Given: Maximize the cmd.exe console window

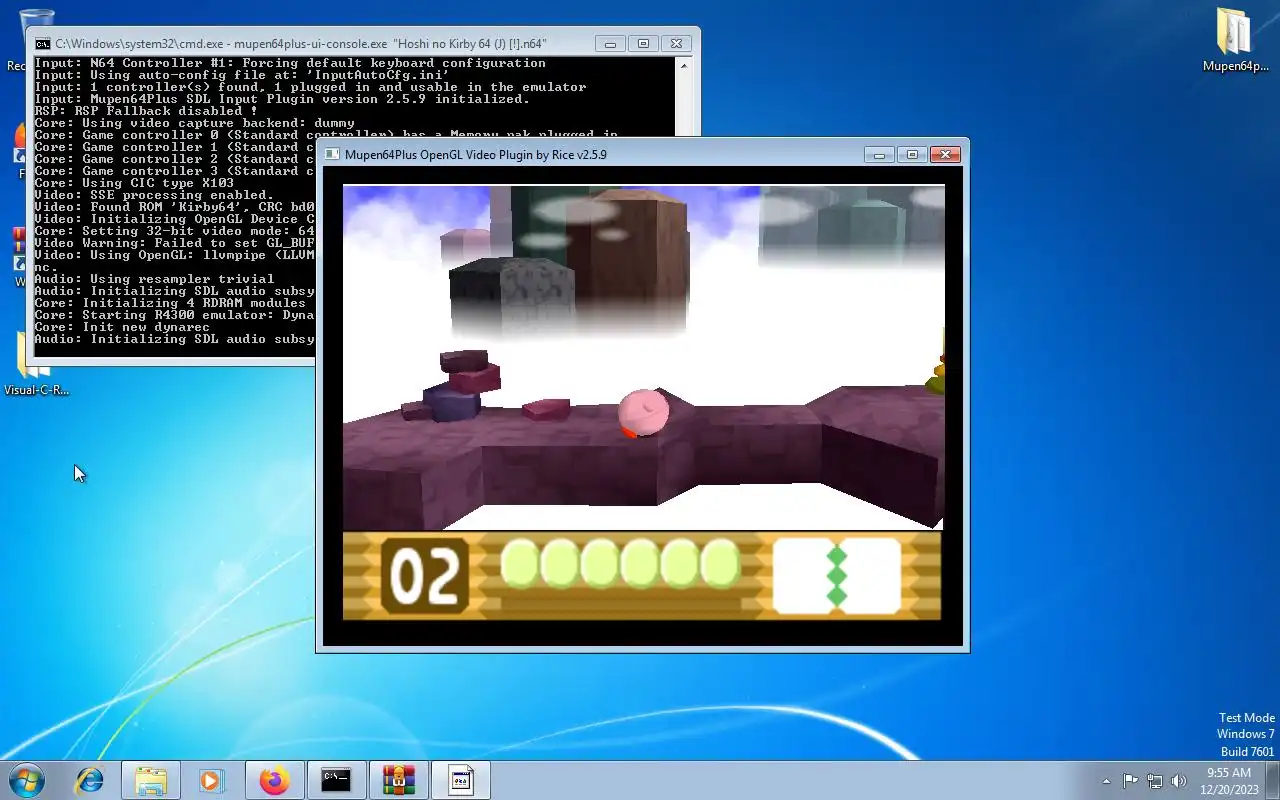Looking at the screenshot, I should pos(643,44).
